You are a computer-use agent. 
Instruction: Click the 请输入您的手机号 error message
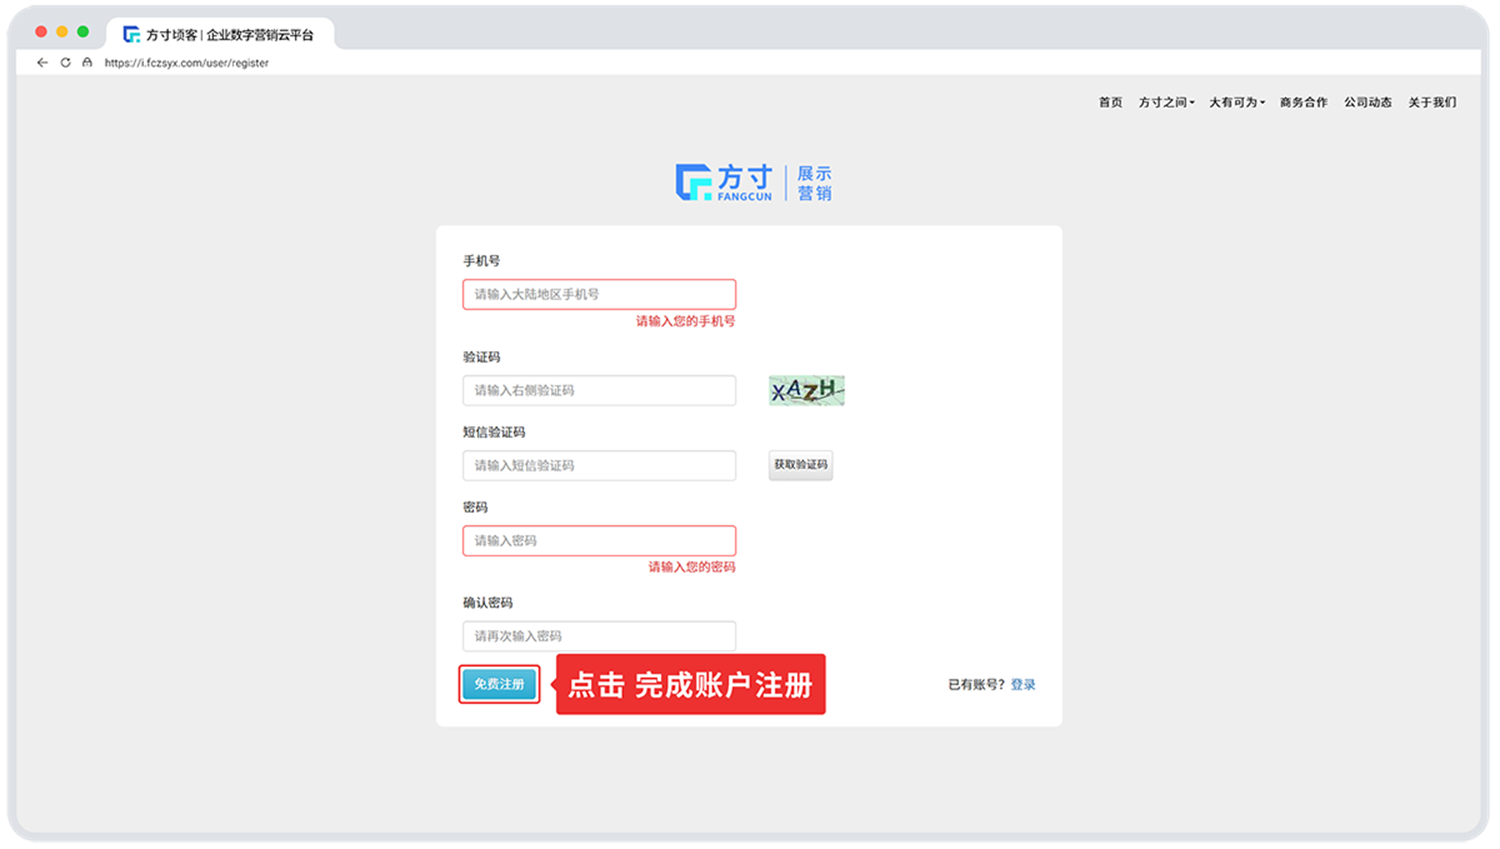click(x=685, y=321)
